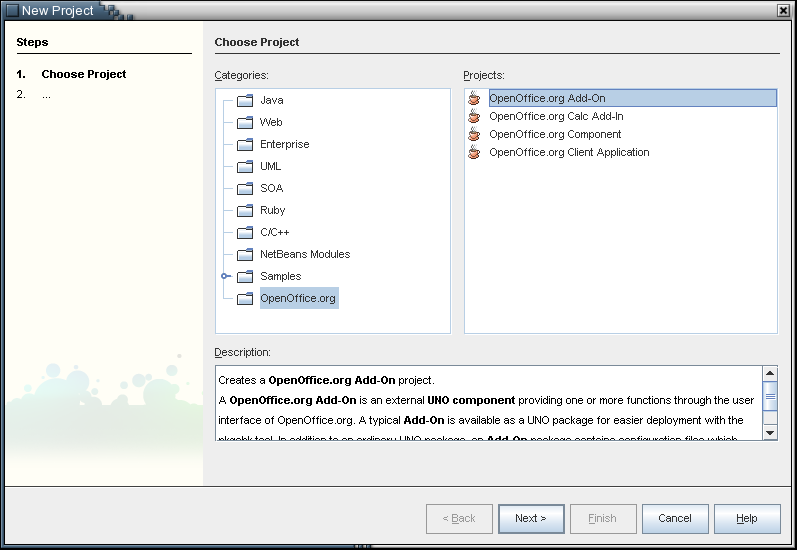Click the description scrollbar down arrow

point(770,433)
